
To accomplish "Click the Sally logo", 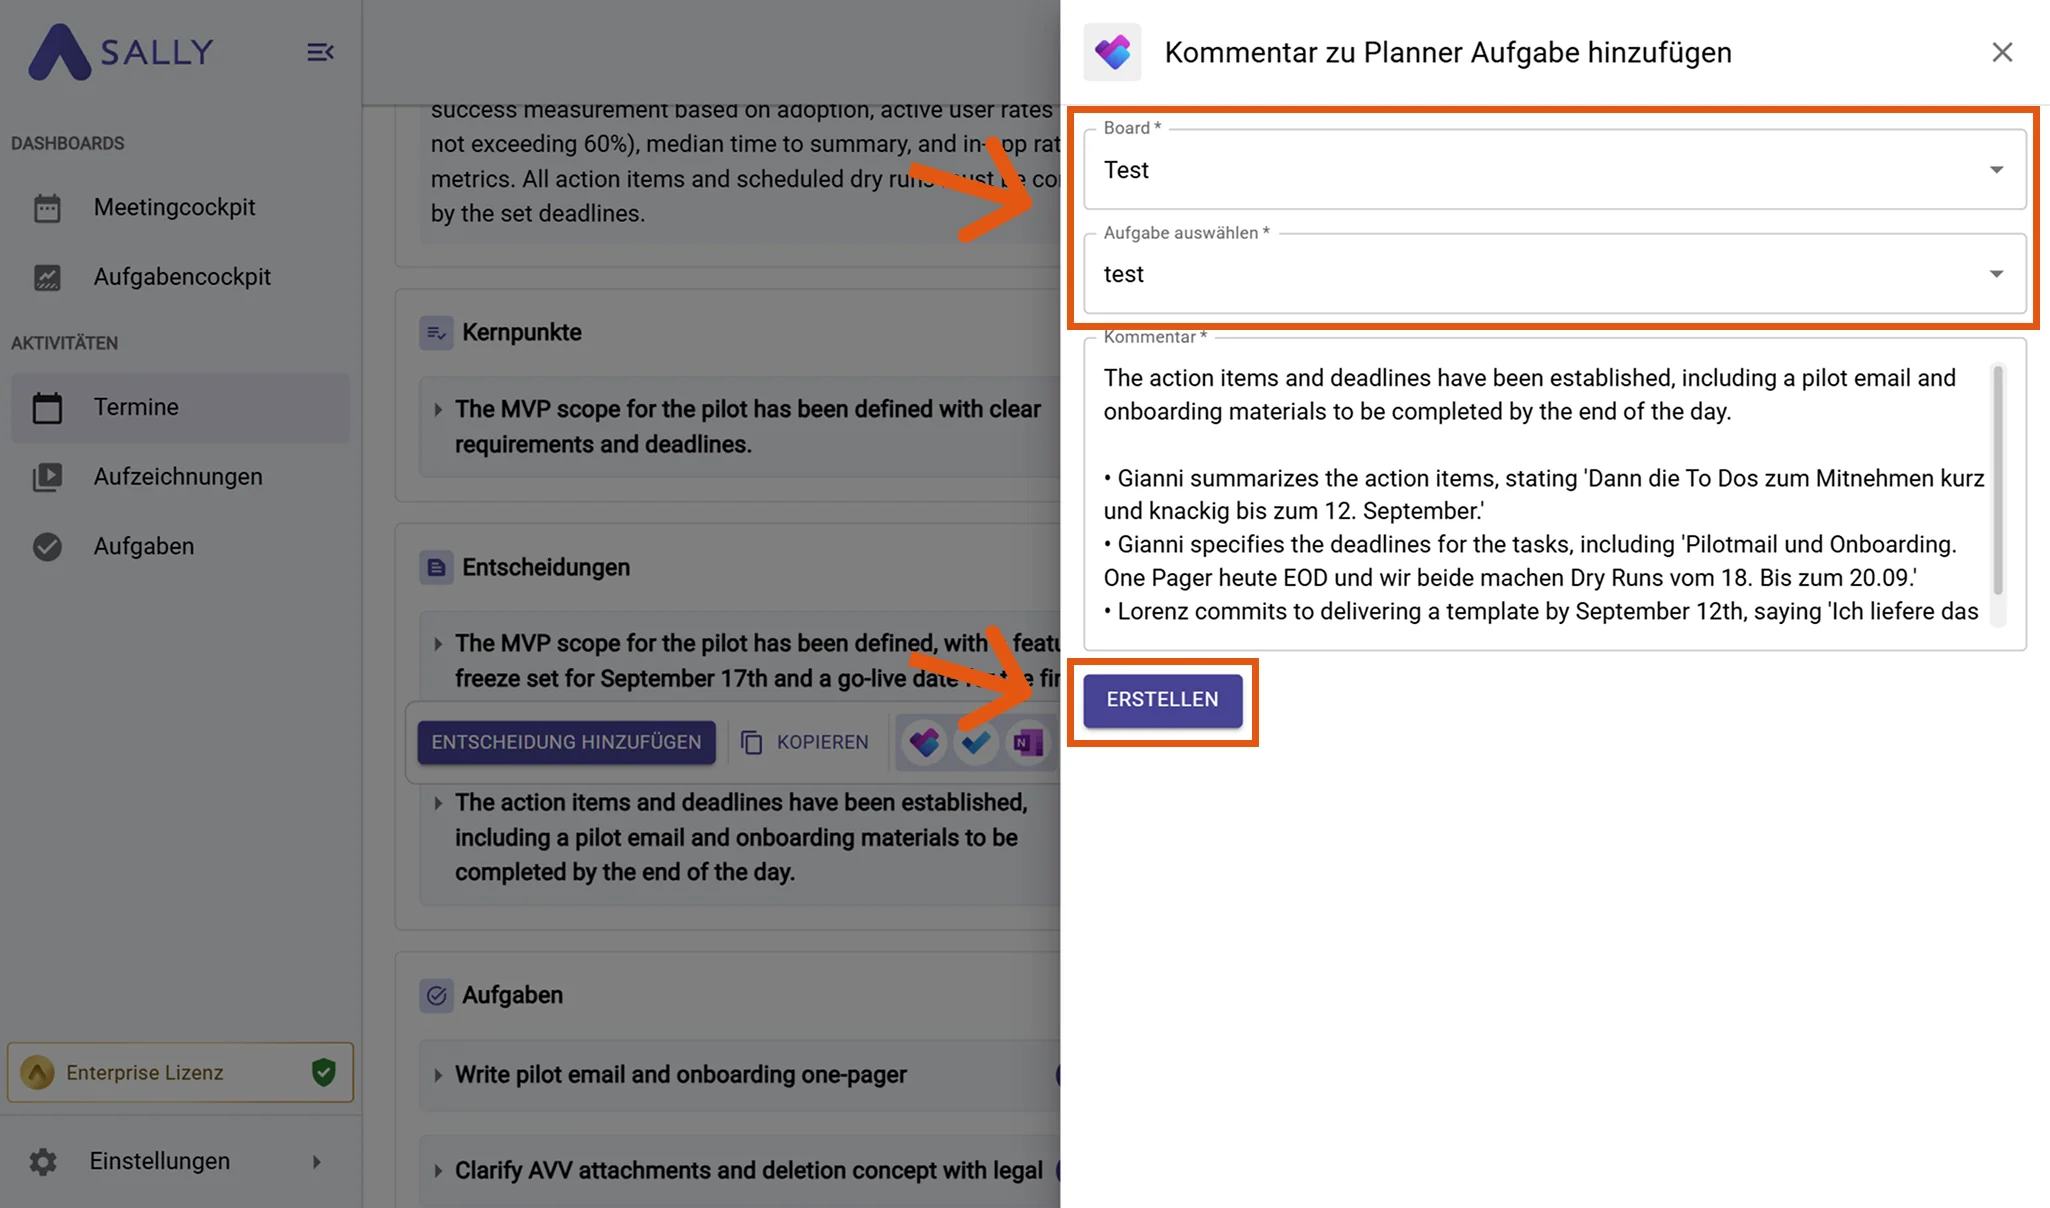I will tap(121, 51).
